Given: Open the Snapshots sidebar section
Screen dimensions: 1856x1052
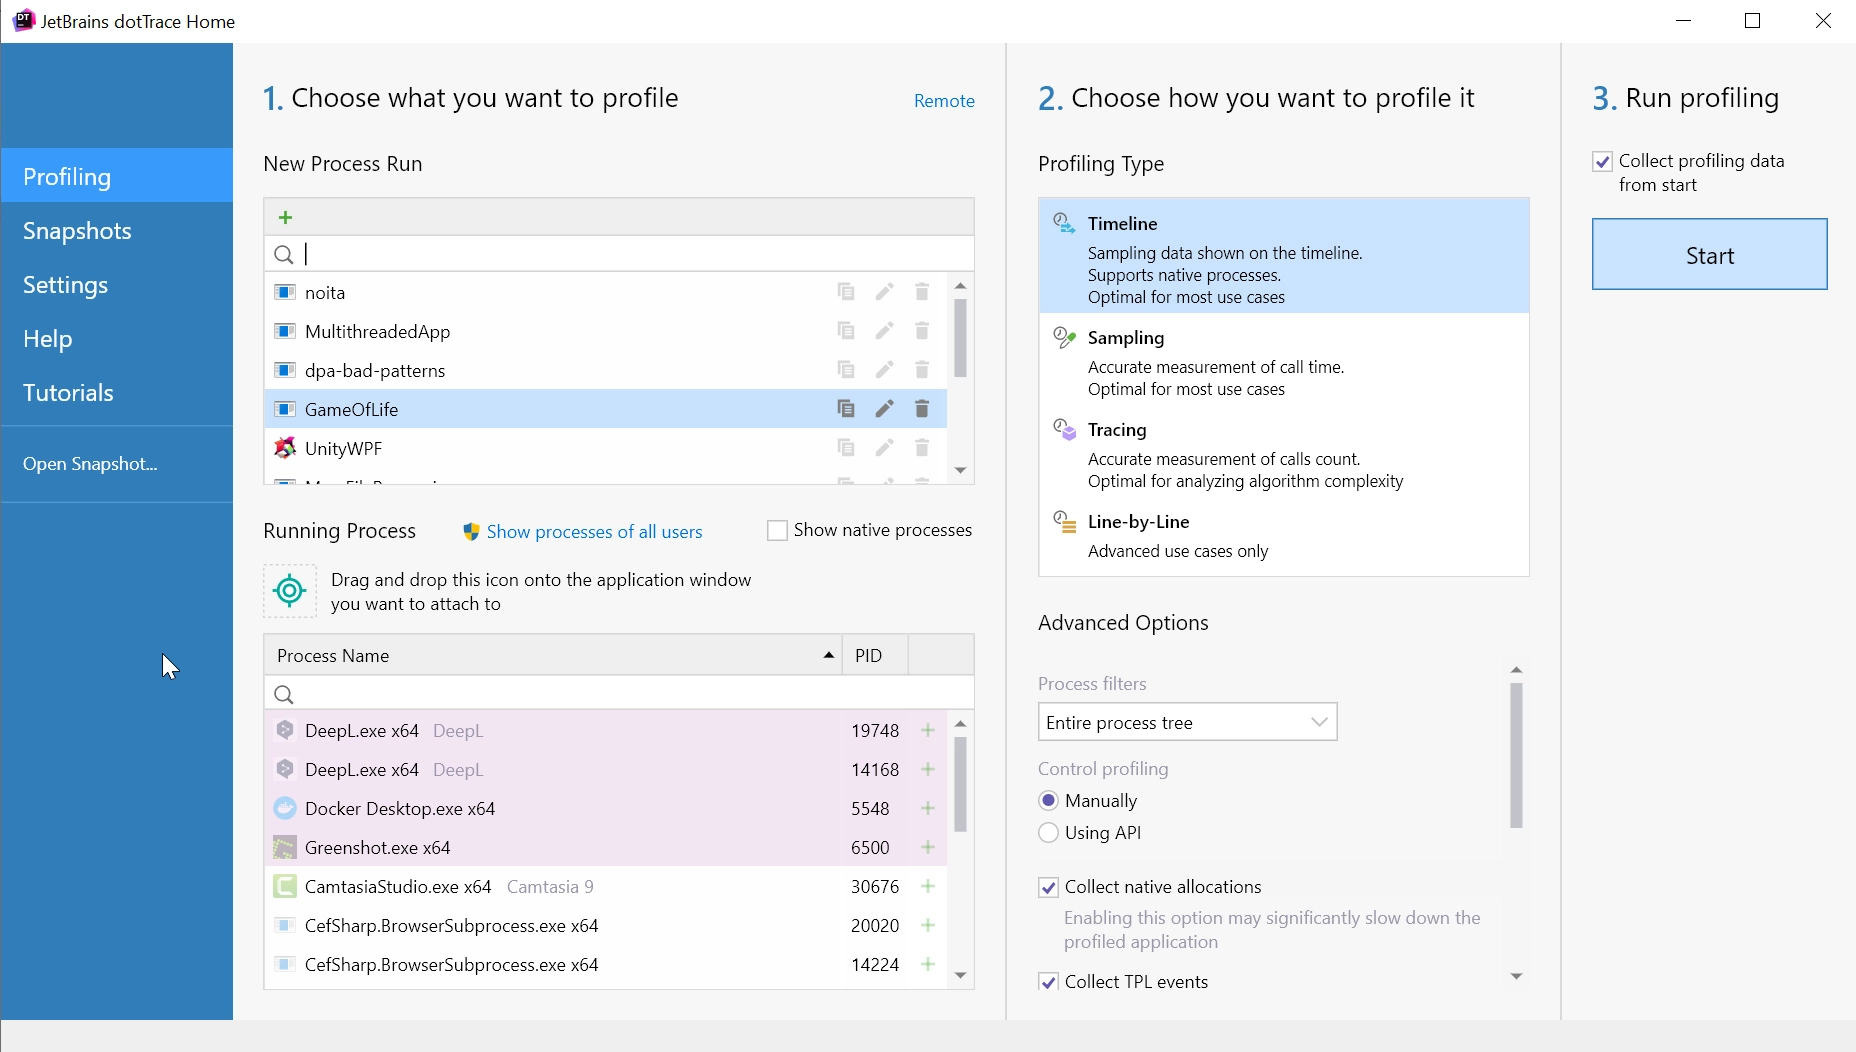Looking at the screenshot, I should coord(117,231).
